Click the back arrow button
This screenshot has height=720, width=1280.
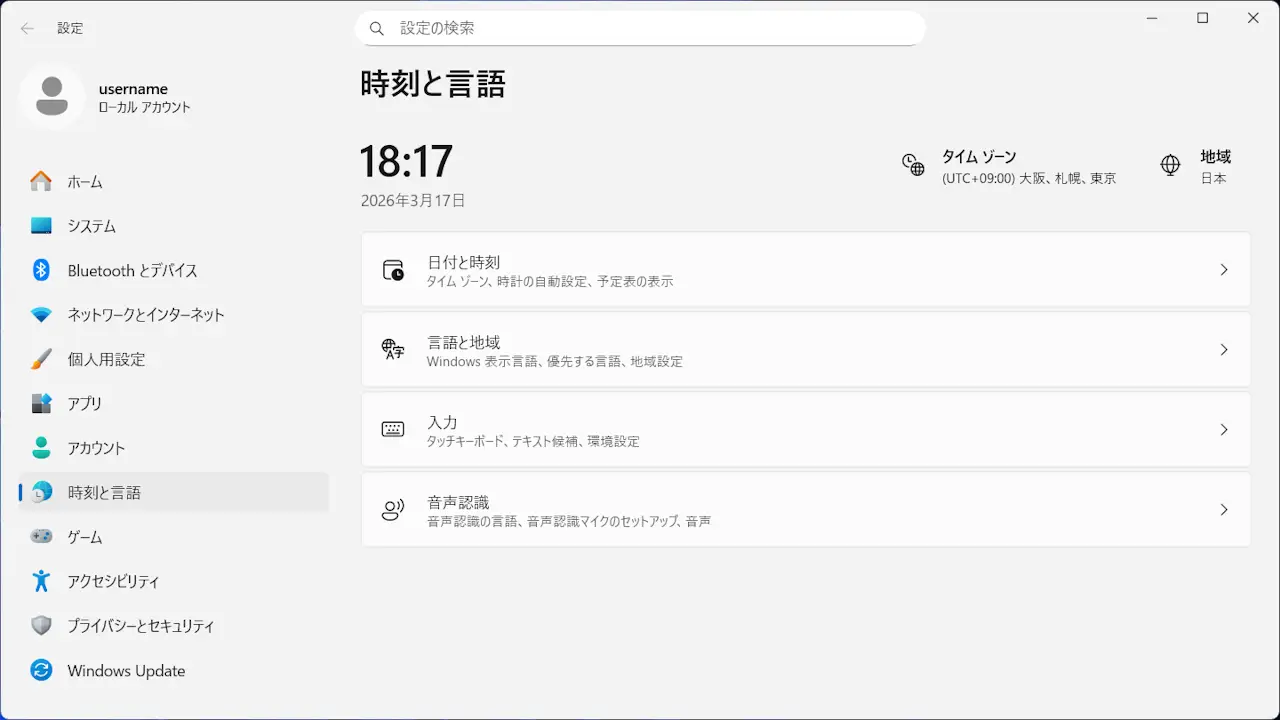27,28
